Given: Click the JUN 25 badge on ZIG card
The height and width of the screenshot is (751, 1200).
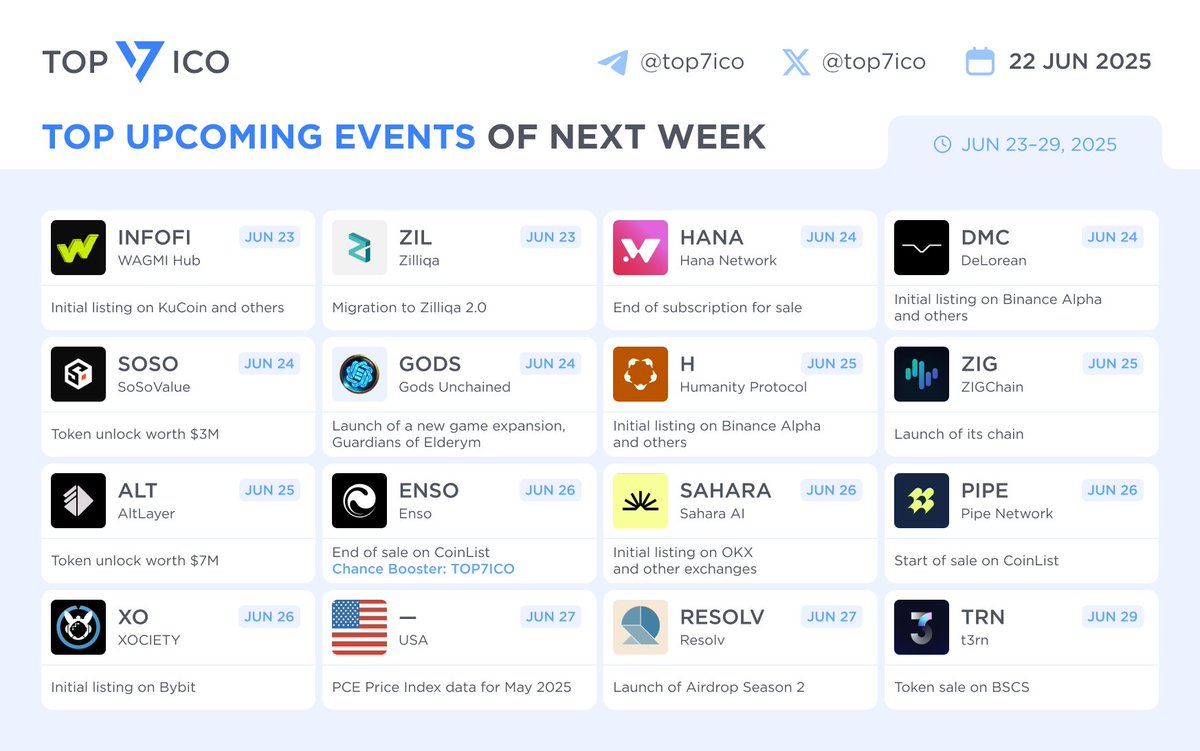Looking at the screenshot, I should [1113, 364].
